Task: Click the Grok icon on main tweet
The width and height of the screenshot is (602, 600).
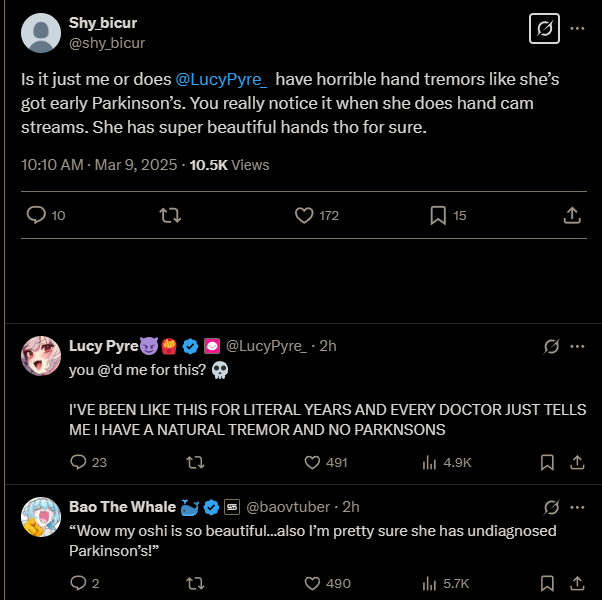Action: tap(544, 29)
